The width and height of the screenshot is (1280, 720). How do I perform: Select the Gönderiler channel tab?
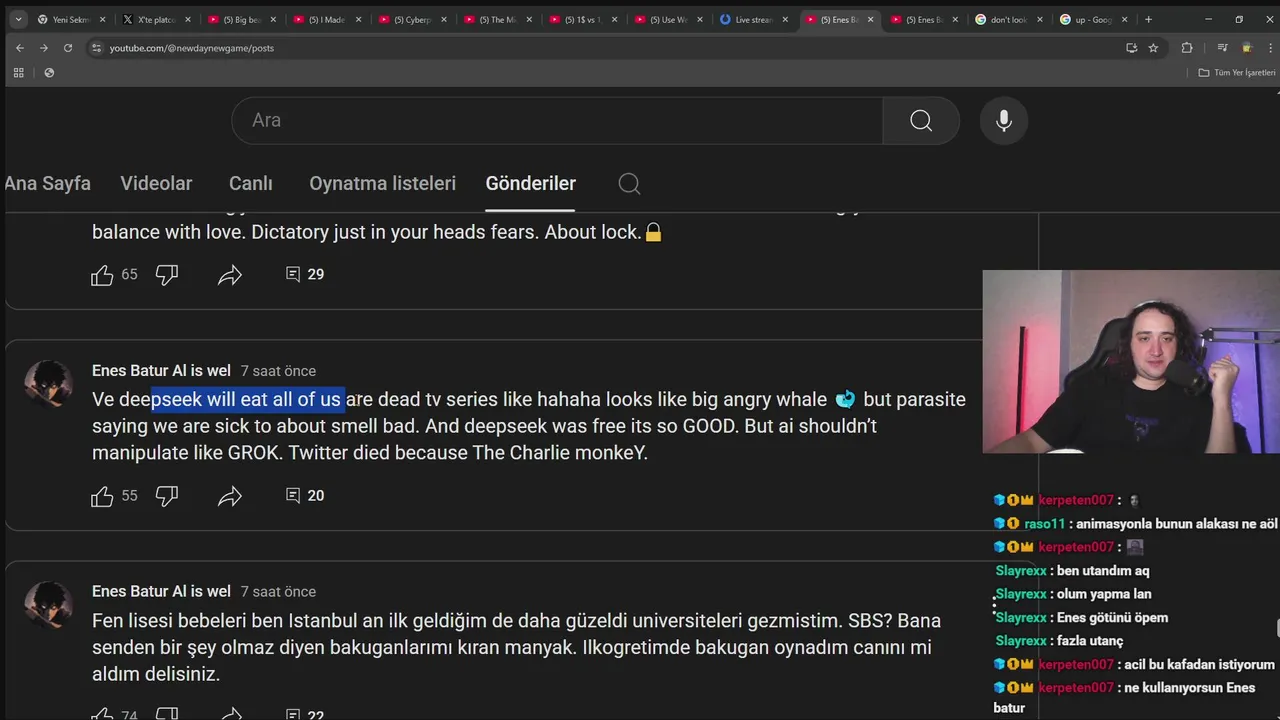(x=530, y=184)
